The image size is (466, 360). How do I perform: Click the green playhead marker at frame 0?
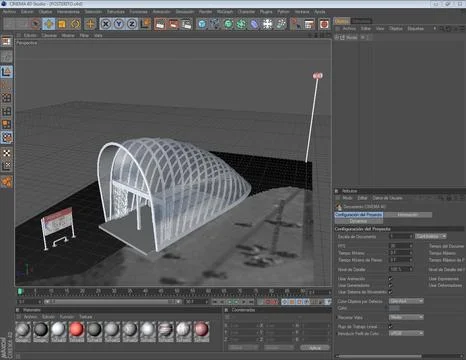20,292
